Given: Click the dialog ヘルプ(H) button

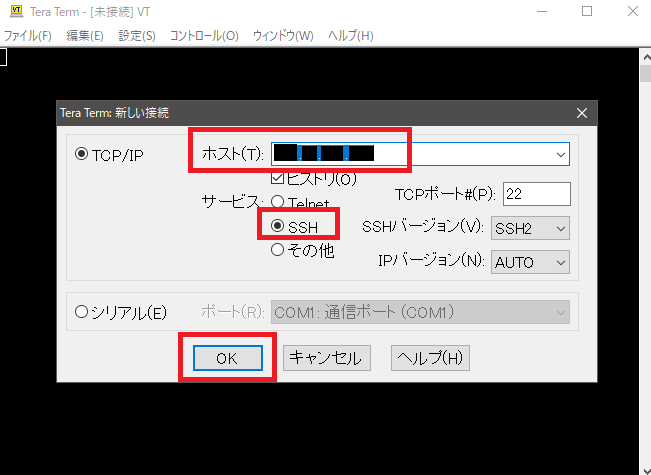Looking at the screenshot, I should (x=430, y=357).
